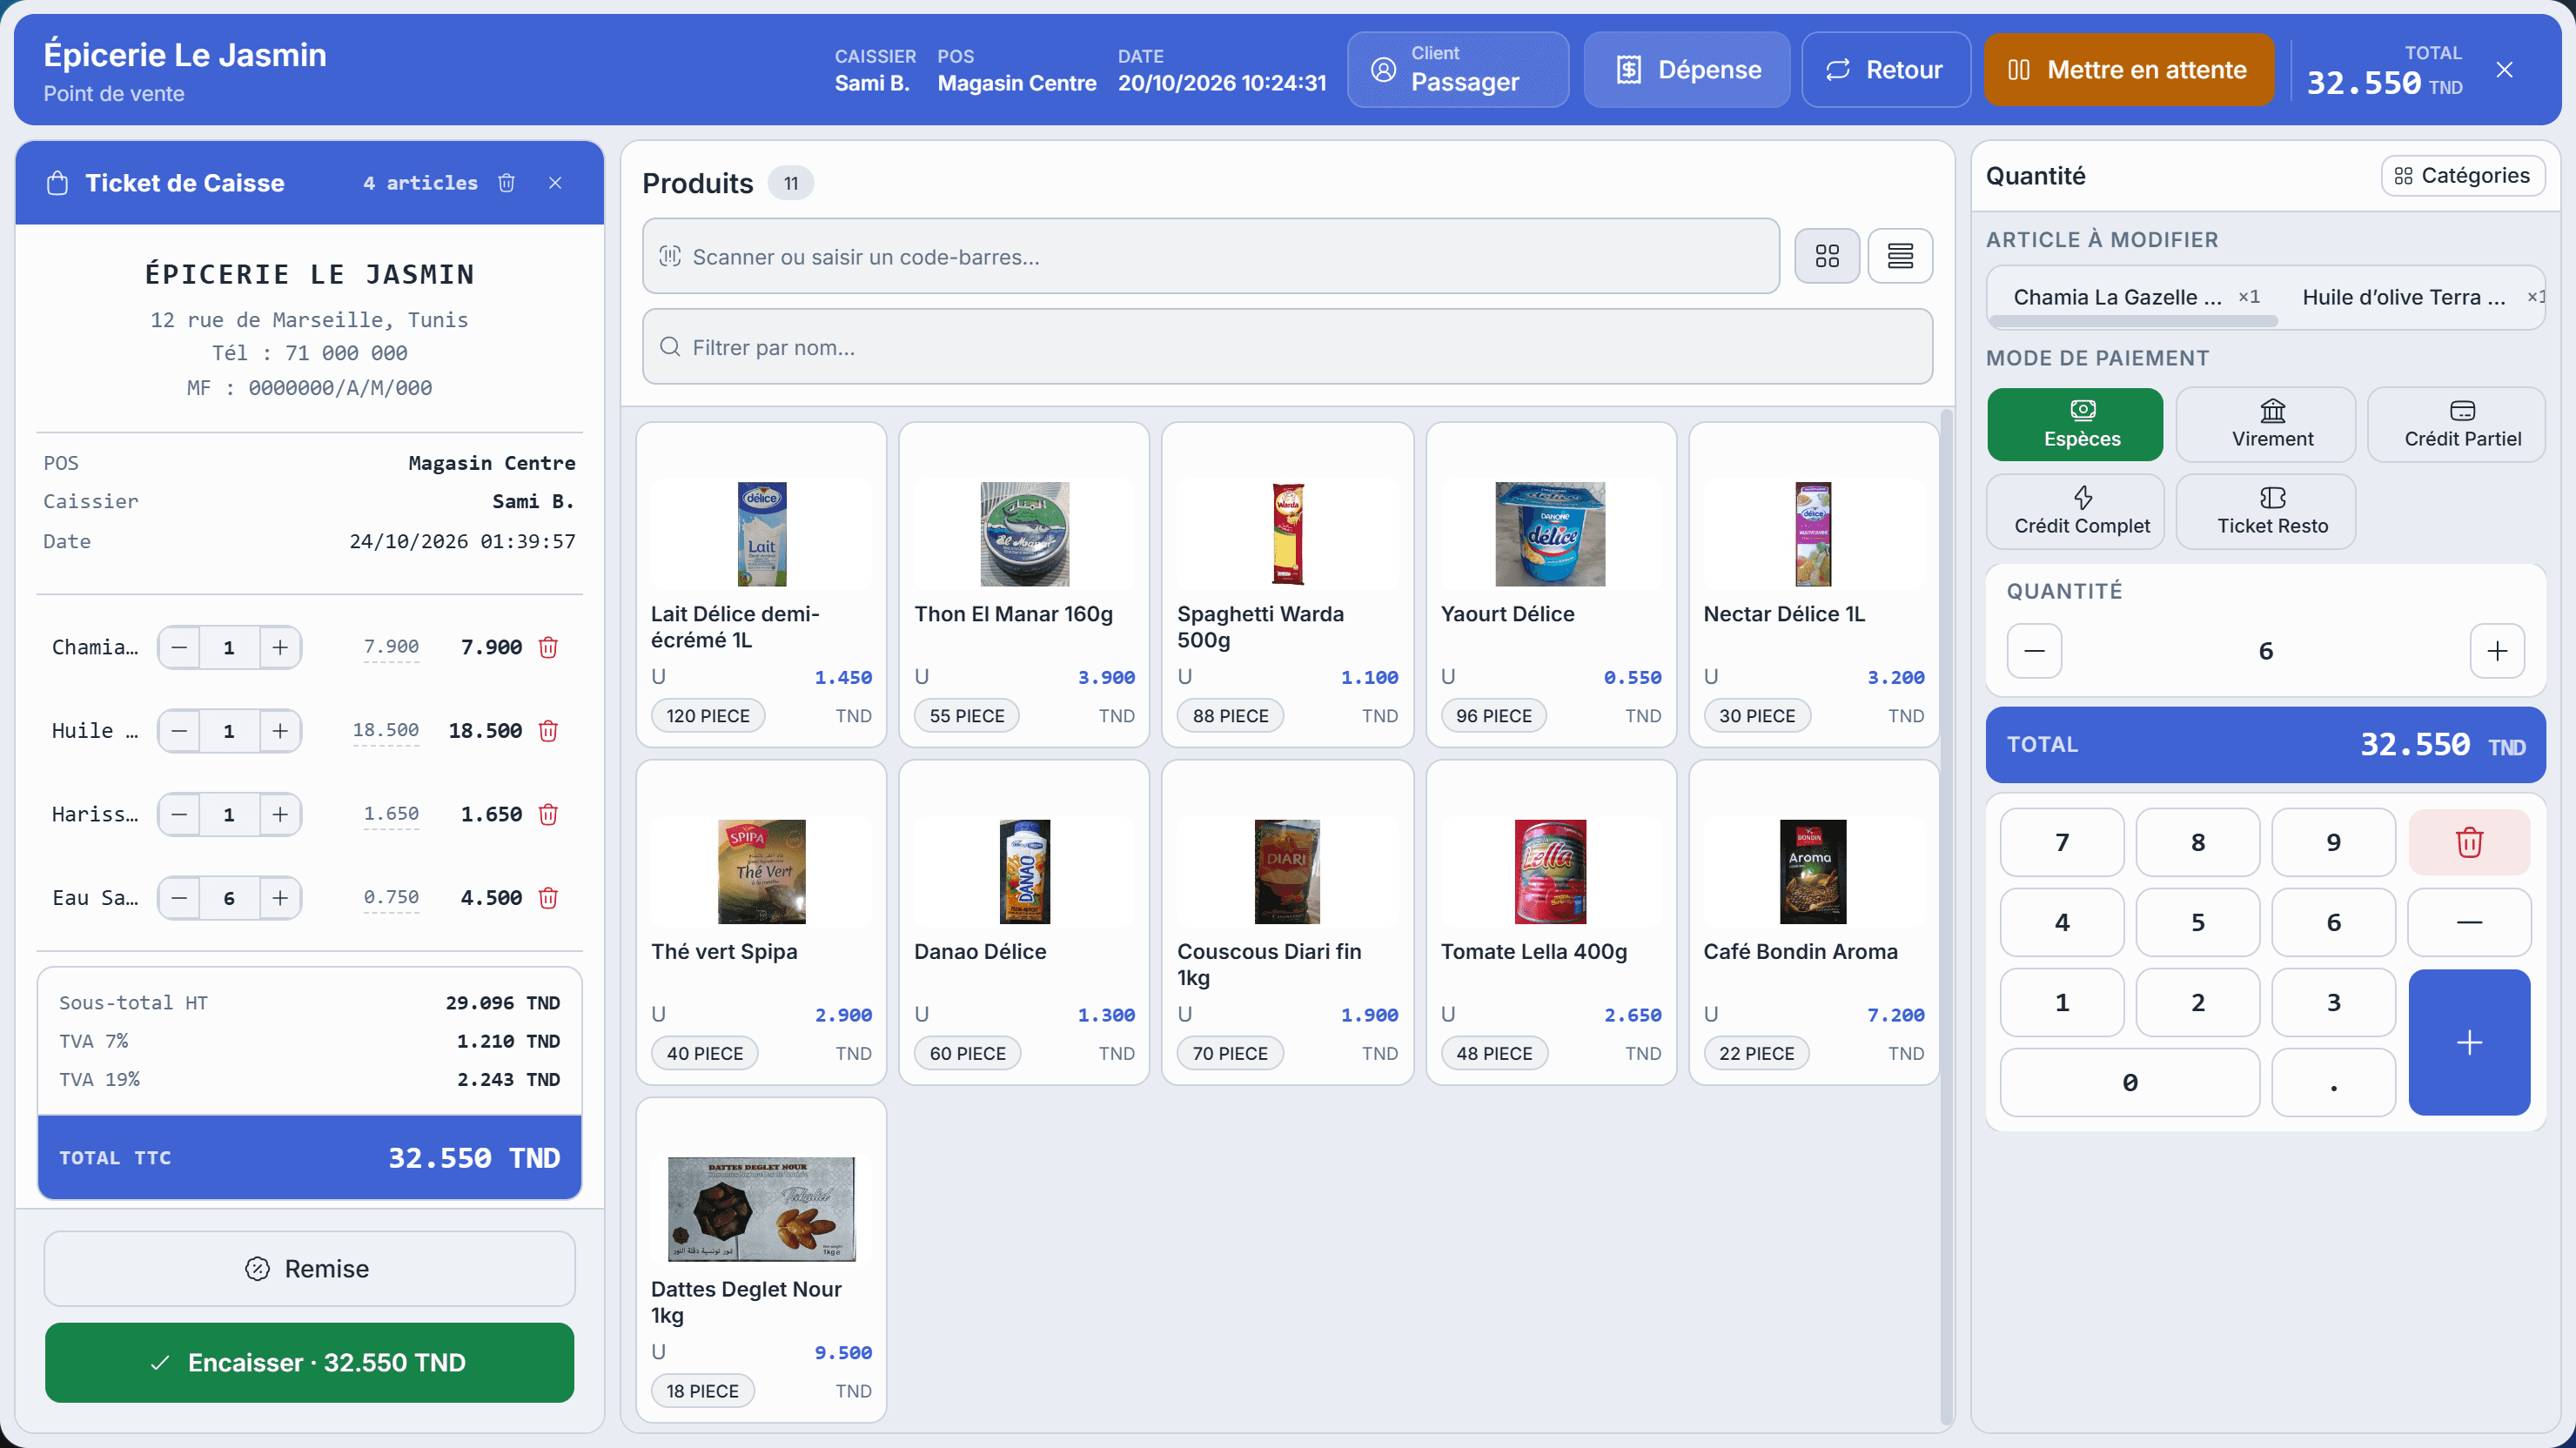Delete the Huile line from ticket
The height and width of the screenshot is (1448, 2576).
coord(548,731)
